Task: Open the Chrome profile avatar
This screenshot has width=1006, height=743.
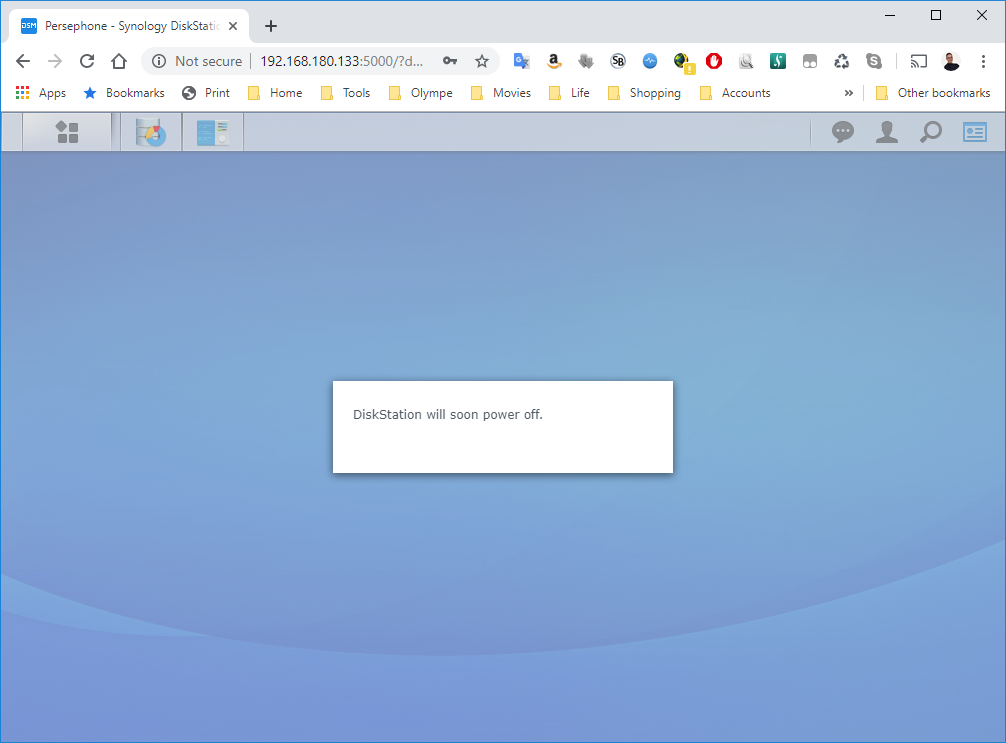Action: coord(951,61)
